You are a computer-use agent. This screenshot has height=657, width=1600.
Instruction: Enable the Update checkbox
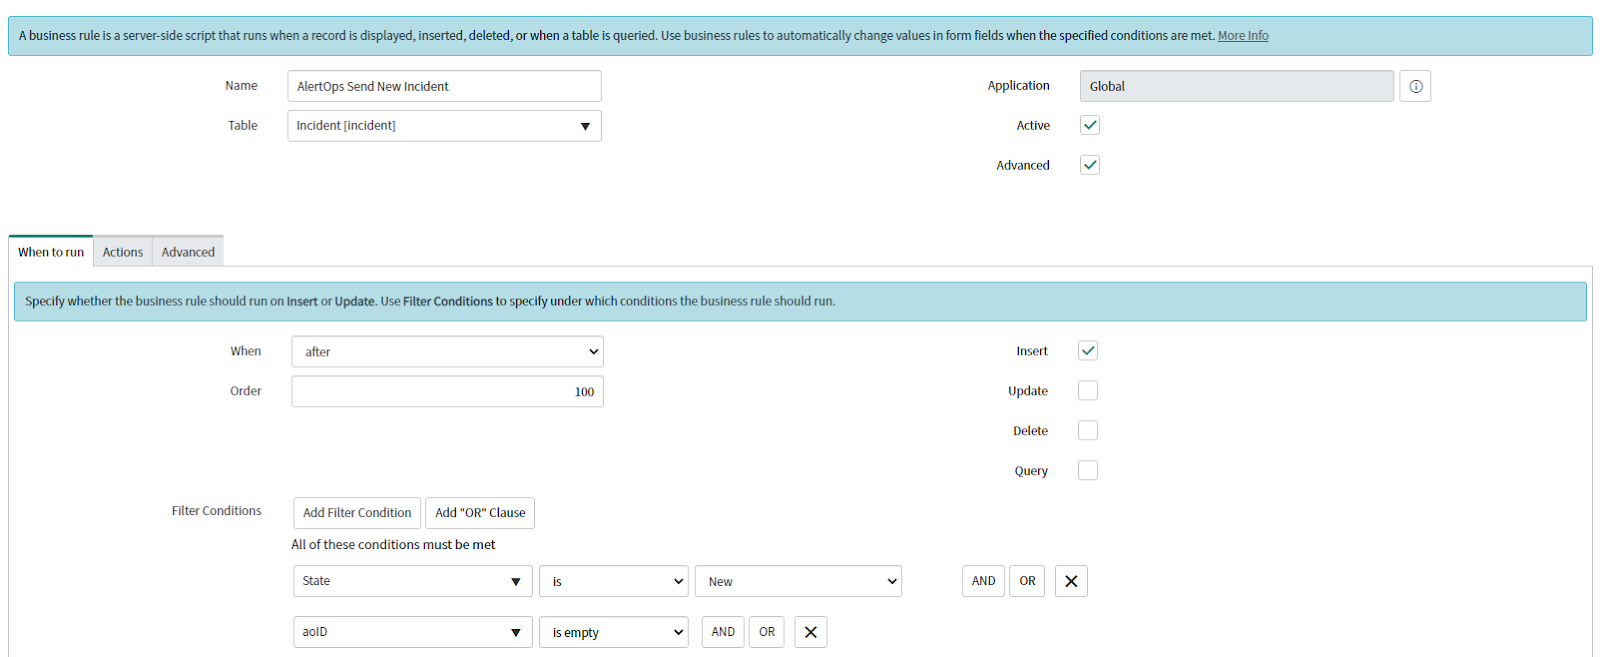[1088, 391]
